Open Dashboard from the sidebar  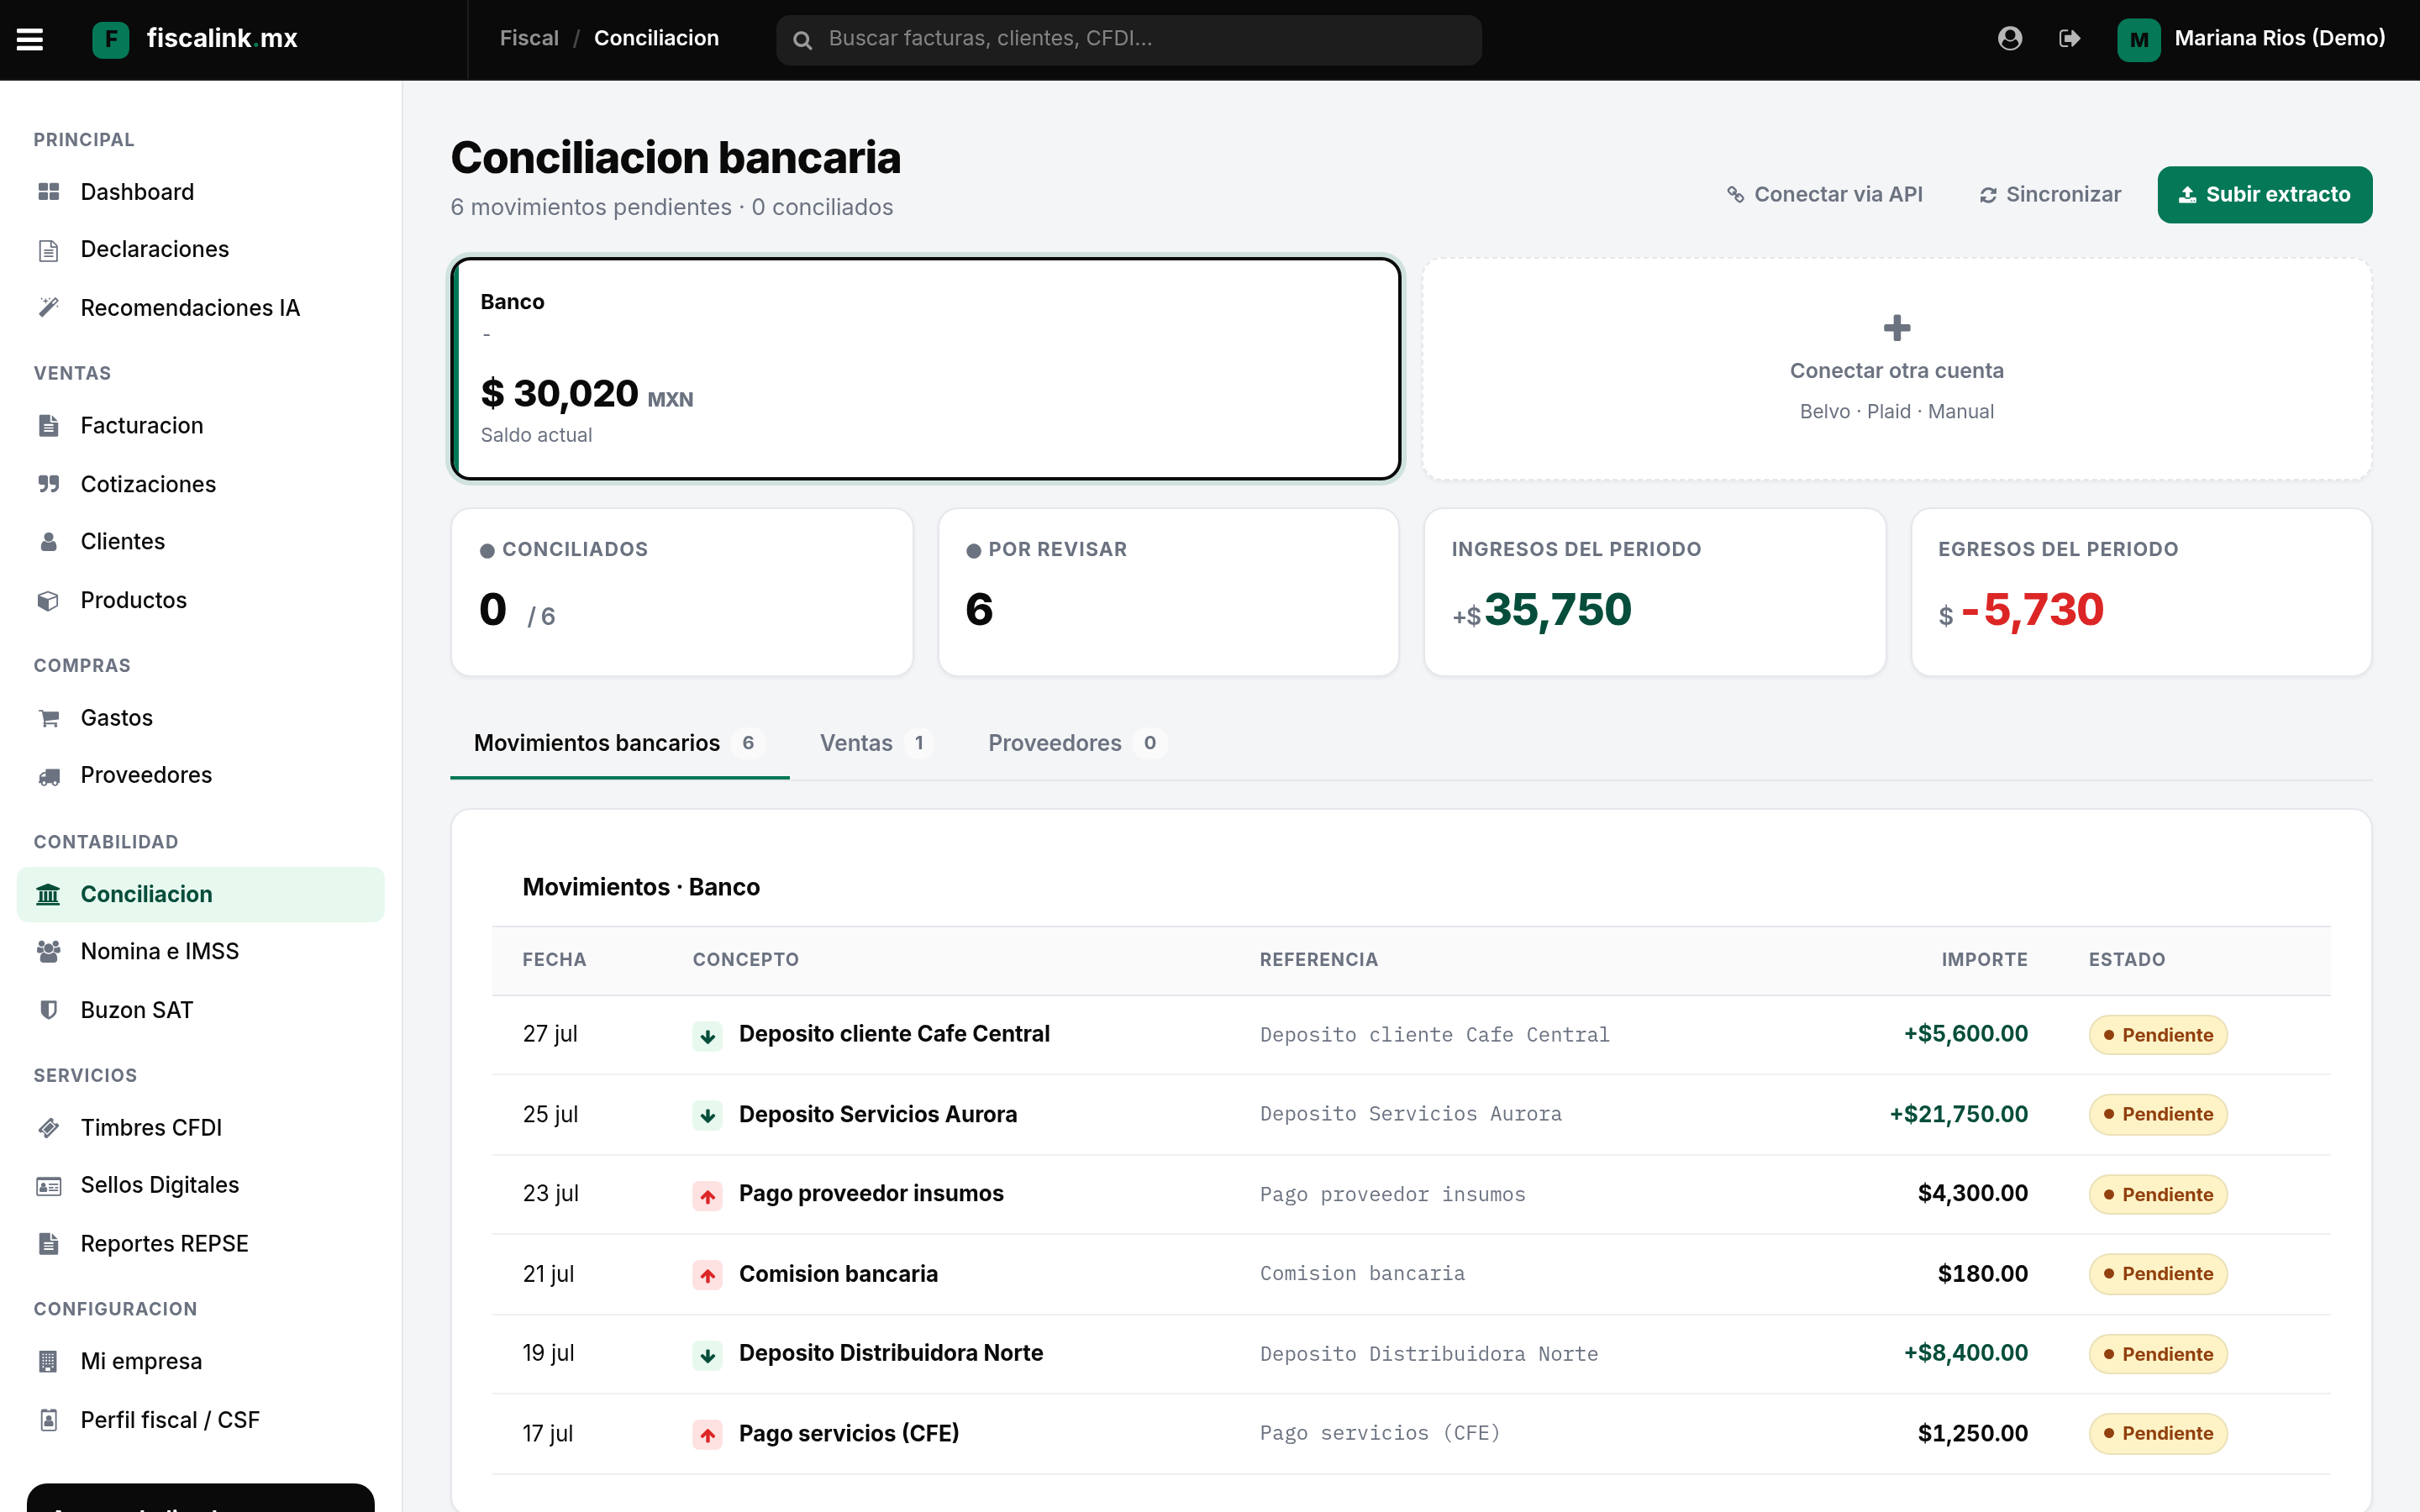(201, 192)
